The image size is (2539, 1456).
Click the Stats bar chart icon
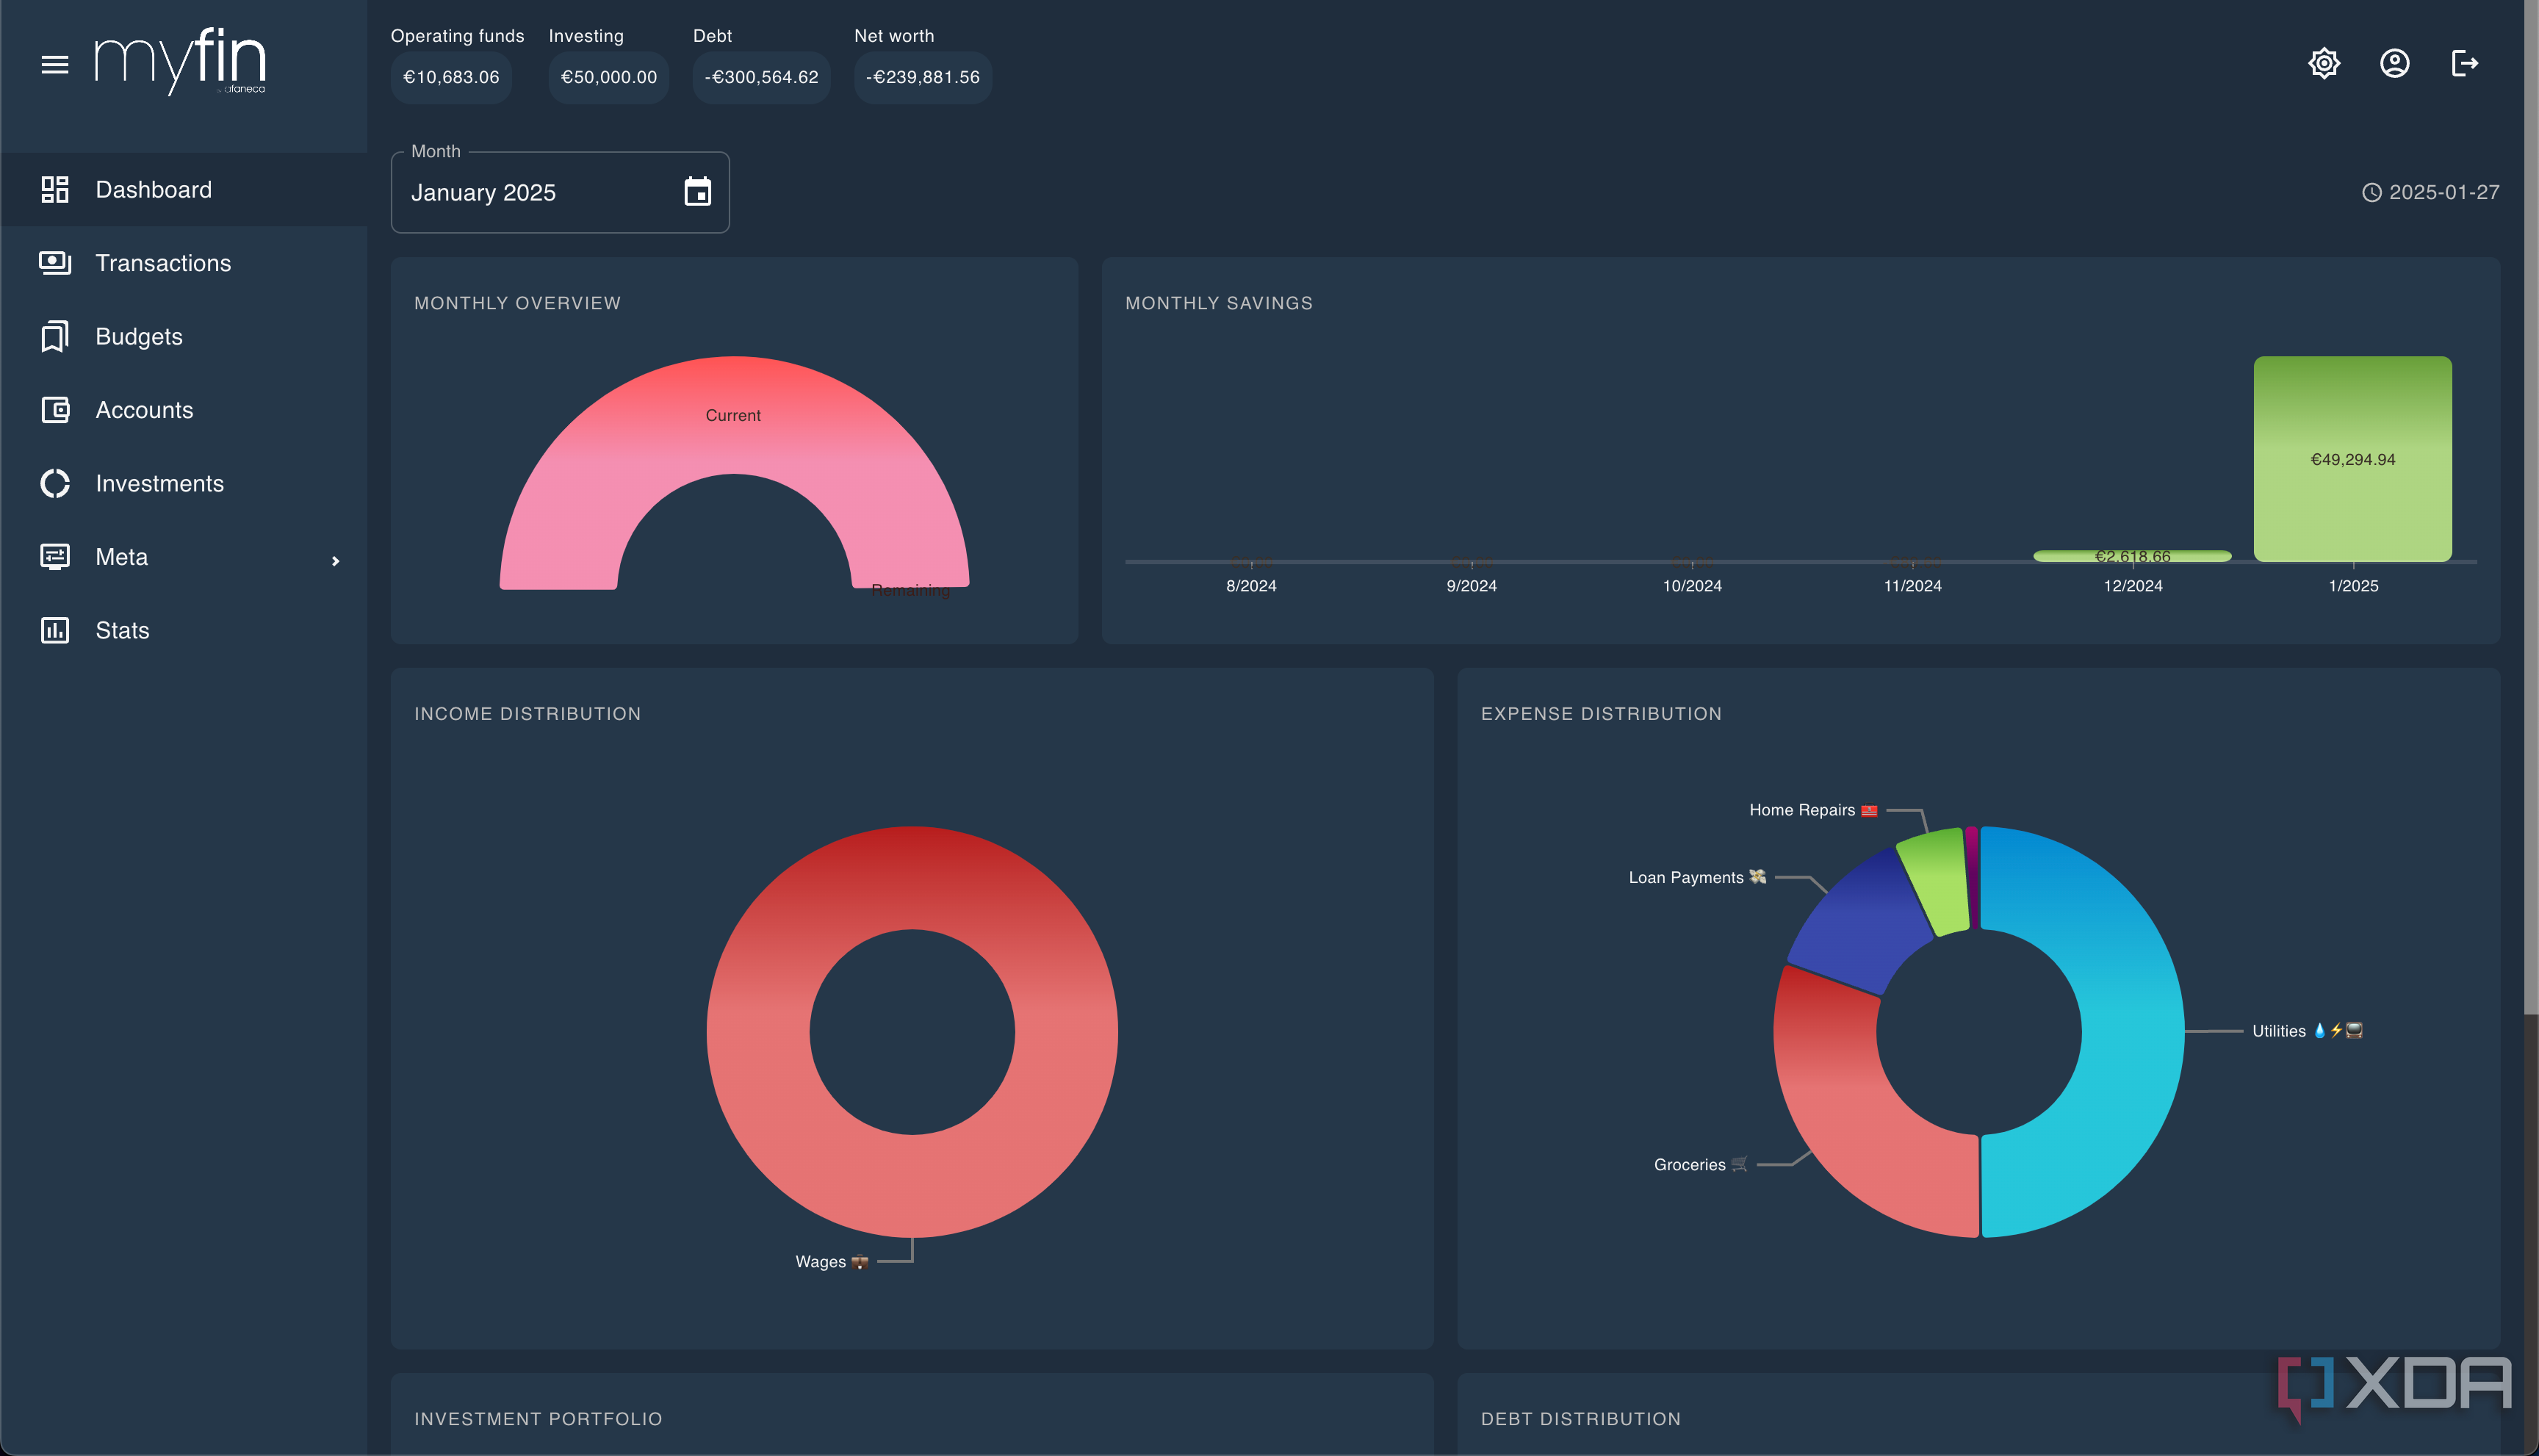click(55, 630)
